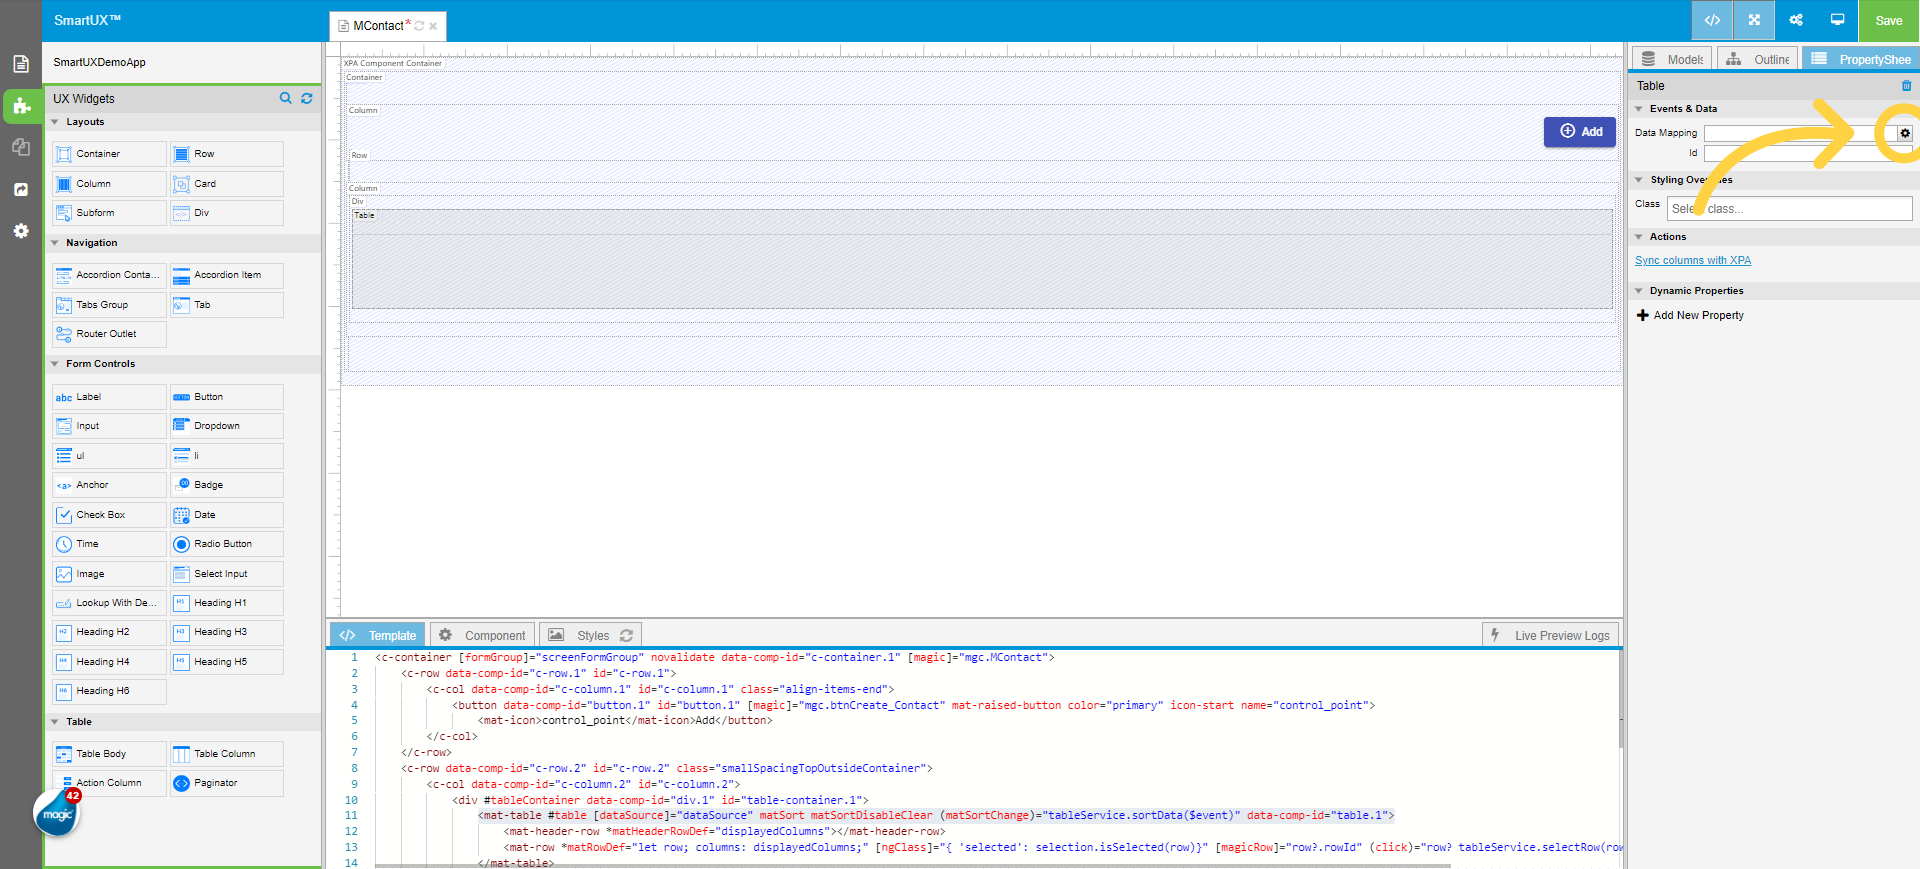1920x869 pixels.
Task: Open Data Mapping gear settings
Action: point(1905,133)
